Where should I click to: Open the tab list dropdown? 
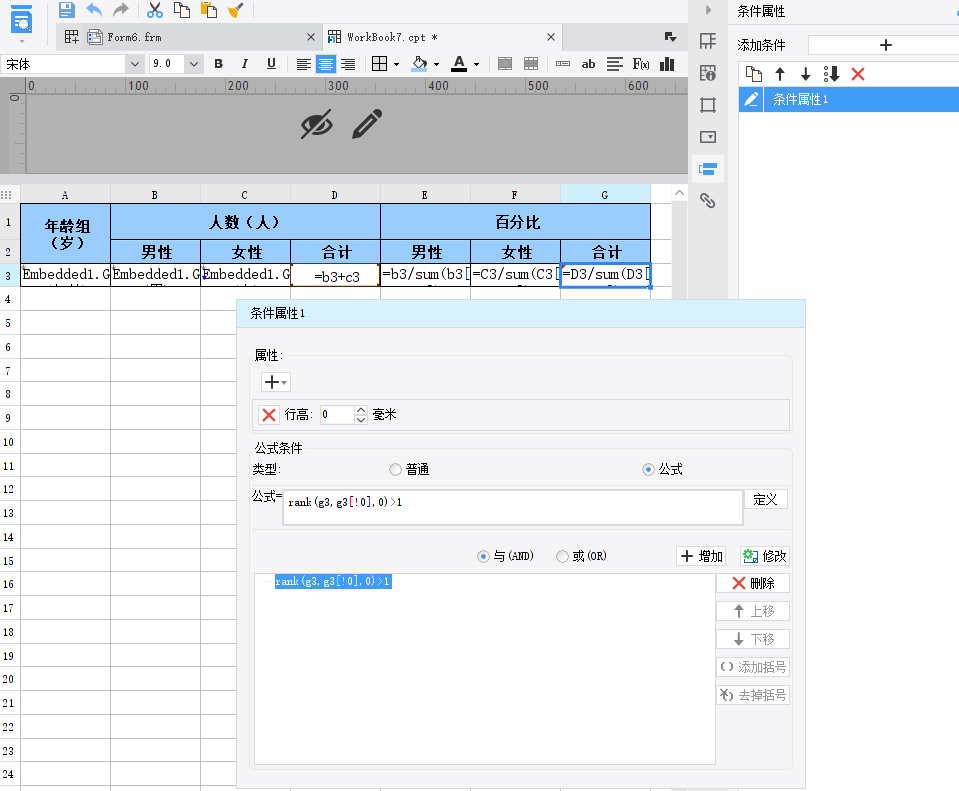[670, 37]
